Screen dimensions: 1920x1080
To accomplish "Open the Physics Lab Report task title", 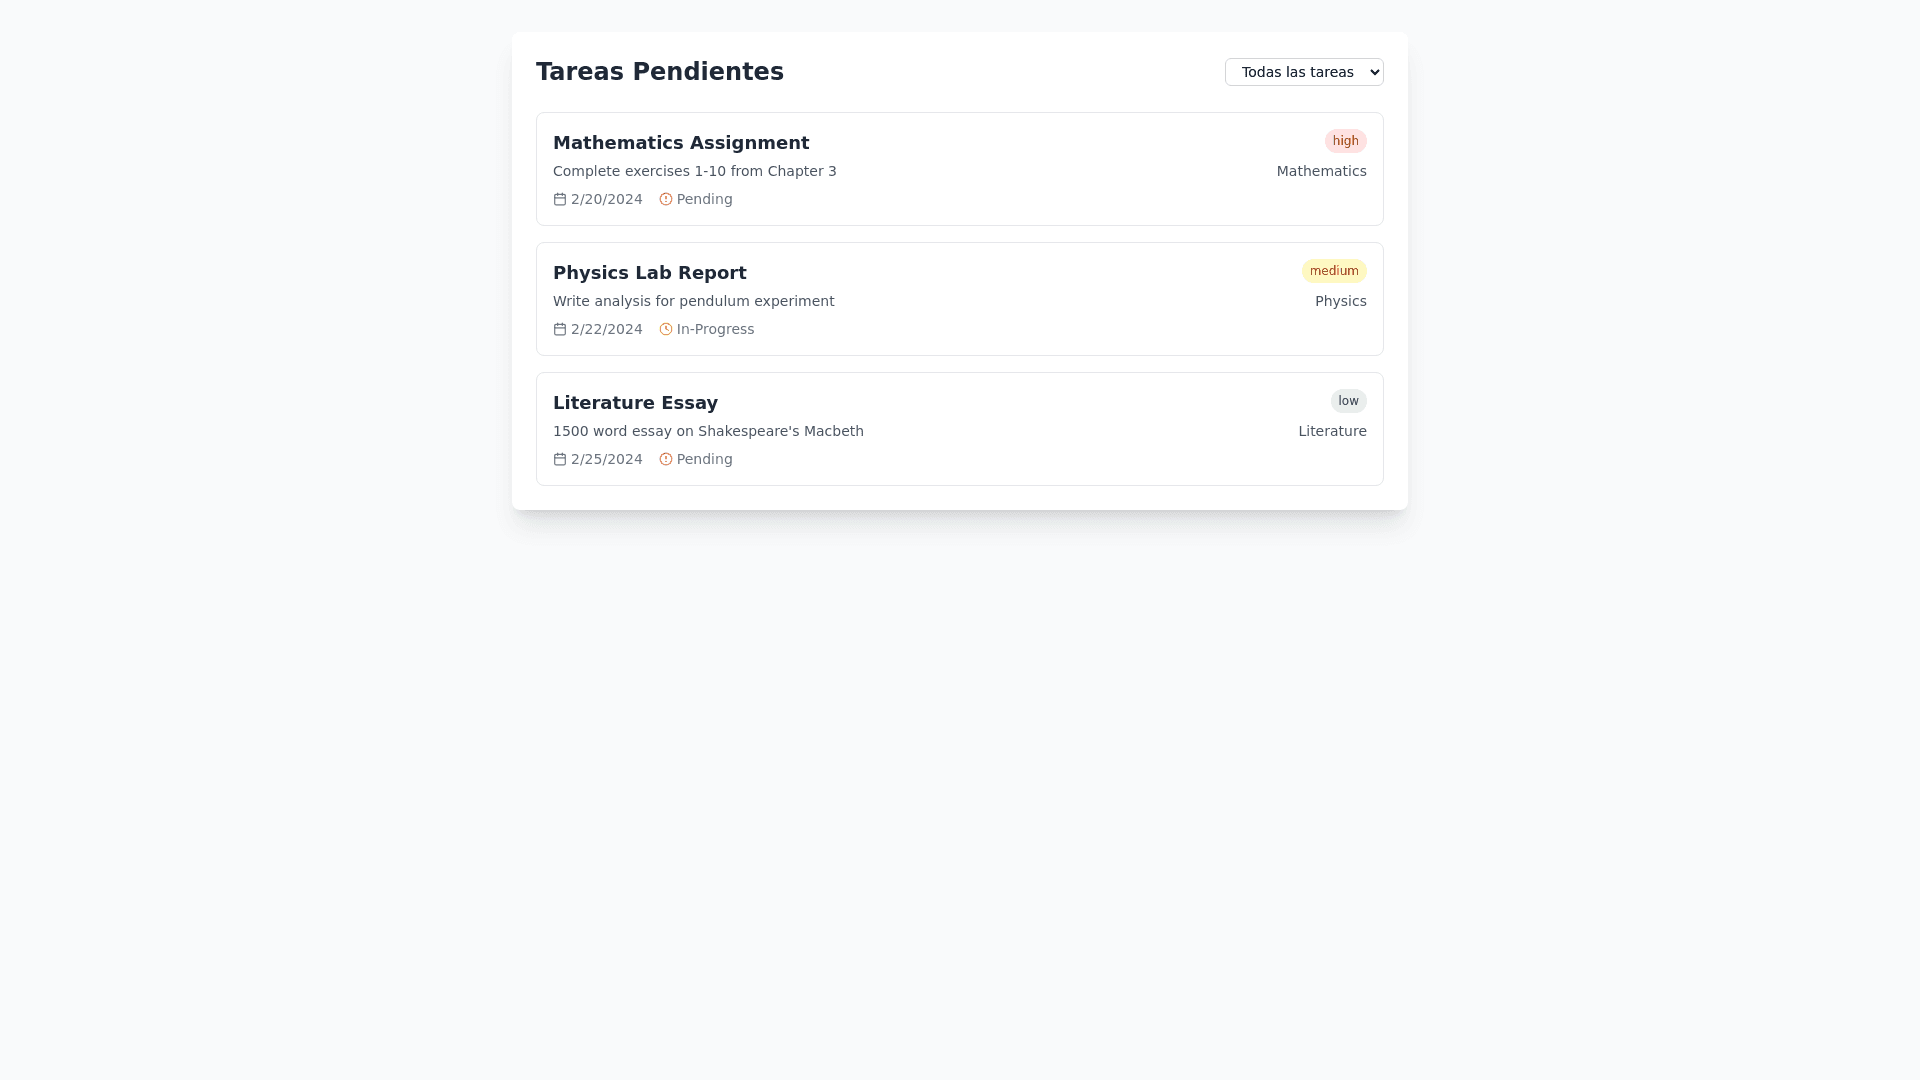I will coord(650,273).
